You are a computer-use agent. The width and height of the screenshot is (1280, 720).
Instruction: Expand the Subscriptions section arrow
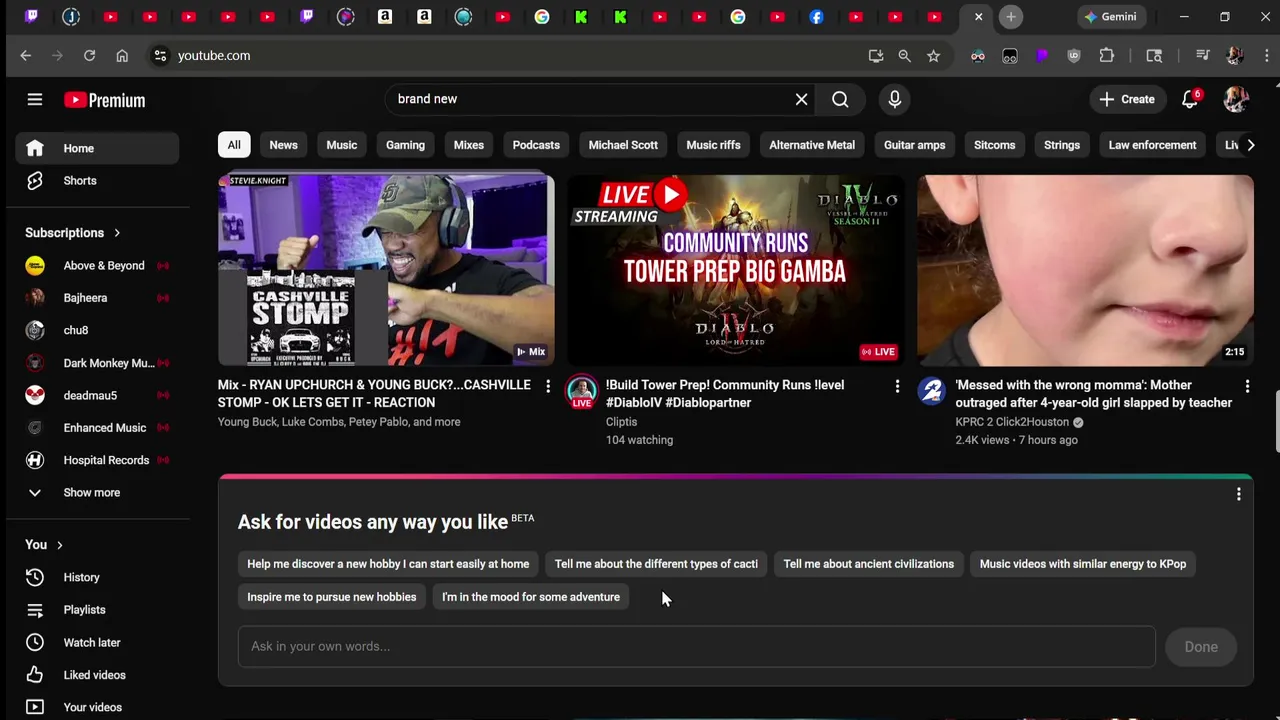117,233
